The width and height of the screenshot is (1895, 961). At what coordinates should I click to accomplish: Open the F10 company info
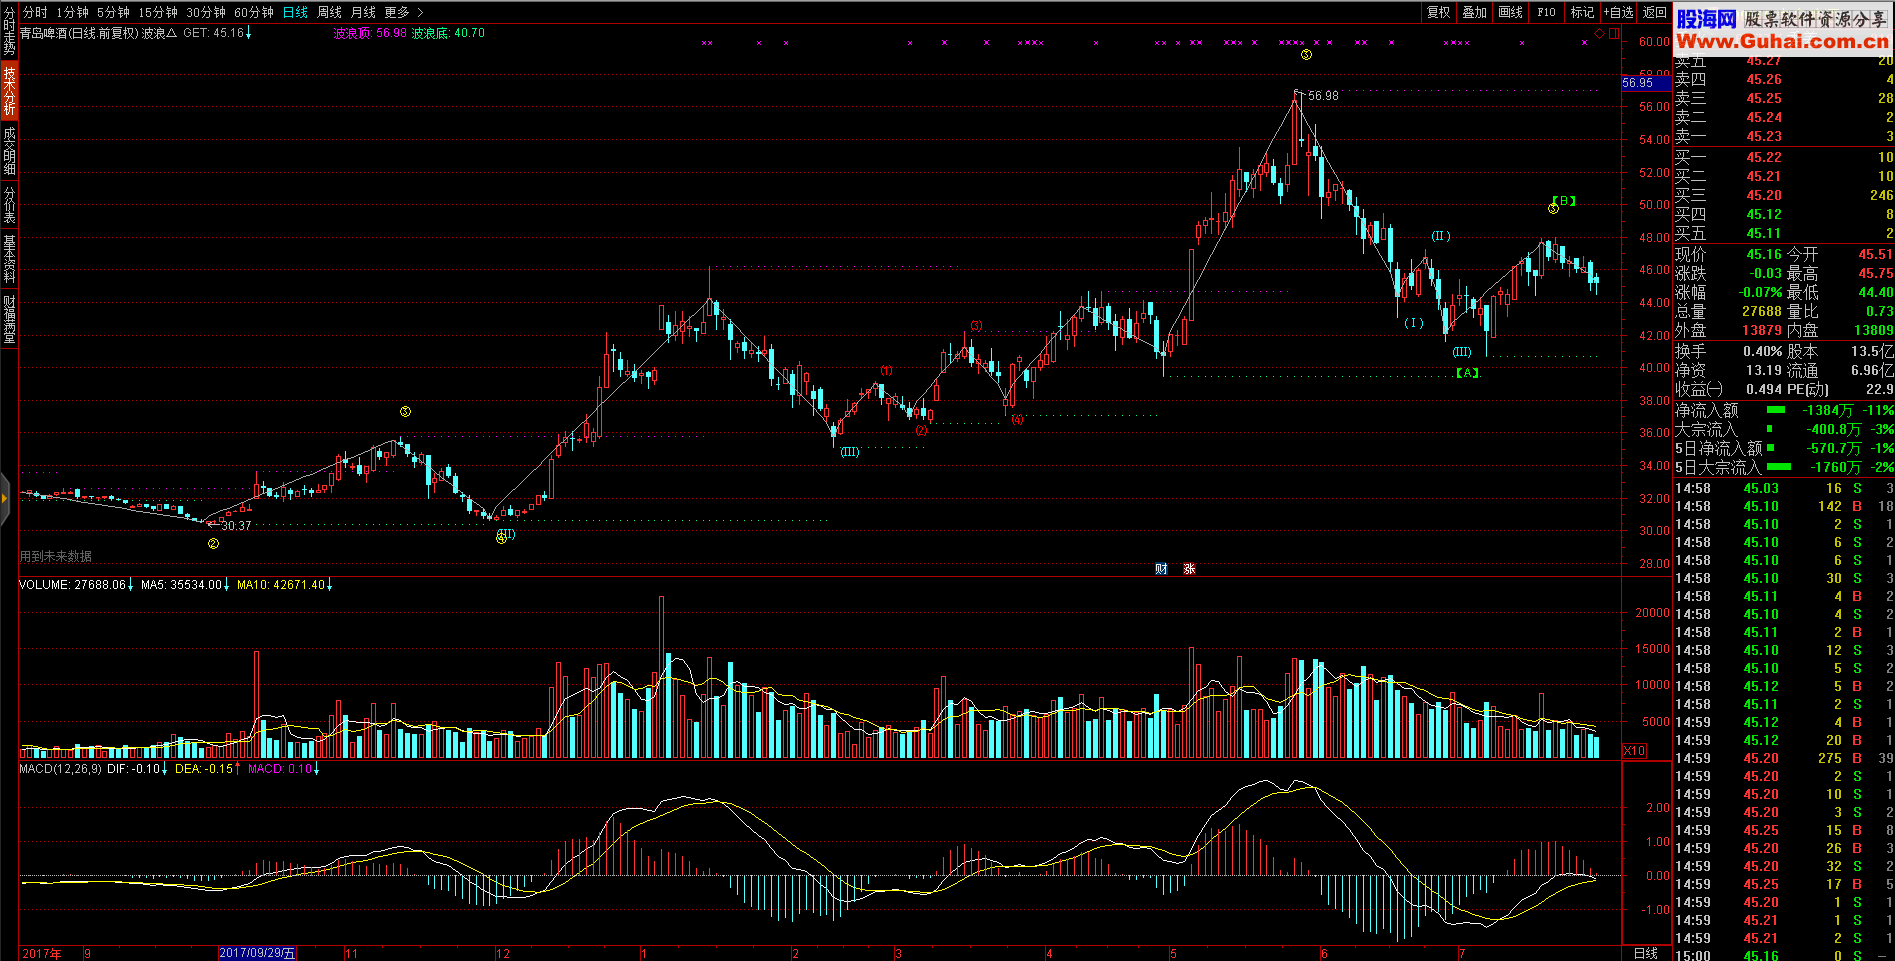[1547, 12]
